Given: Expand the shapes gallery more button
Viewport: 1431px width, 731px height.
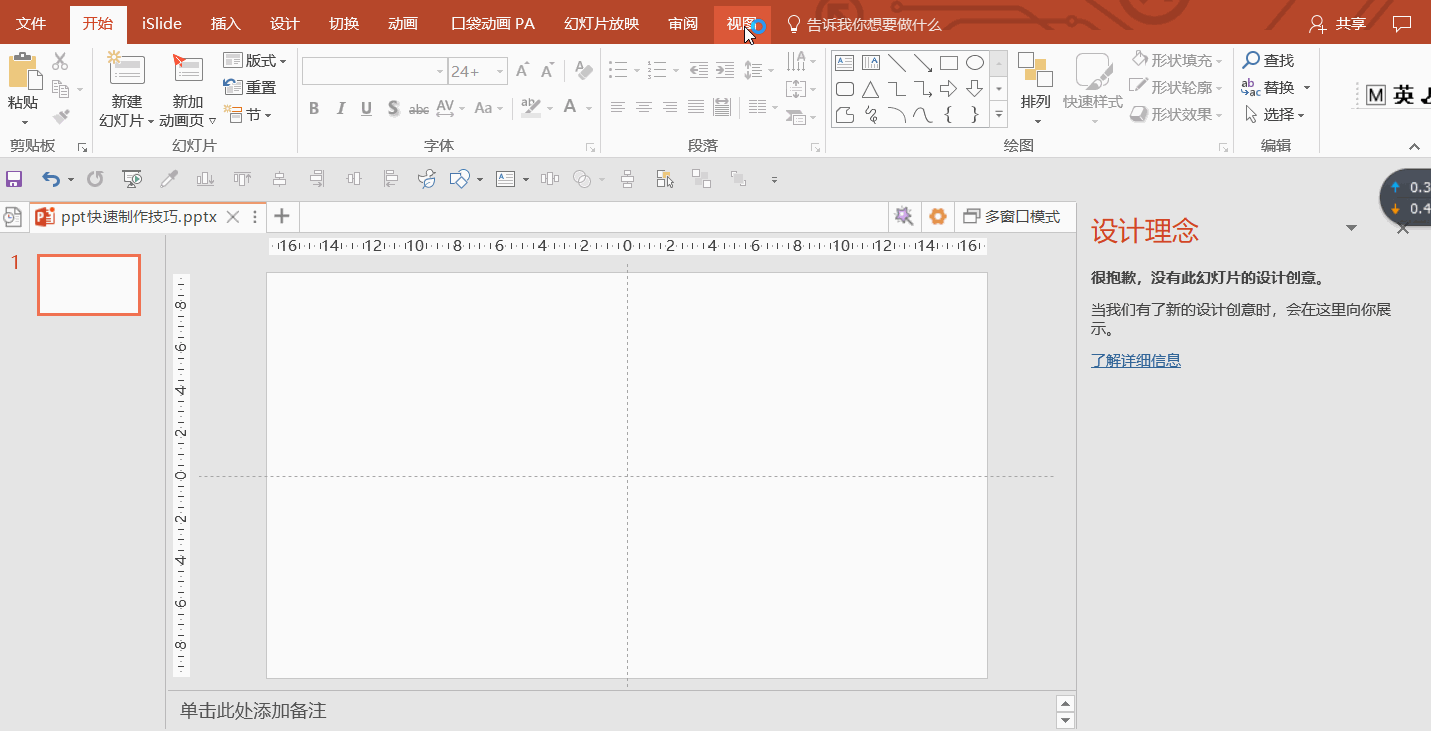Looking at the screenshot, I should (x=999, y=115).
